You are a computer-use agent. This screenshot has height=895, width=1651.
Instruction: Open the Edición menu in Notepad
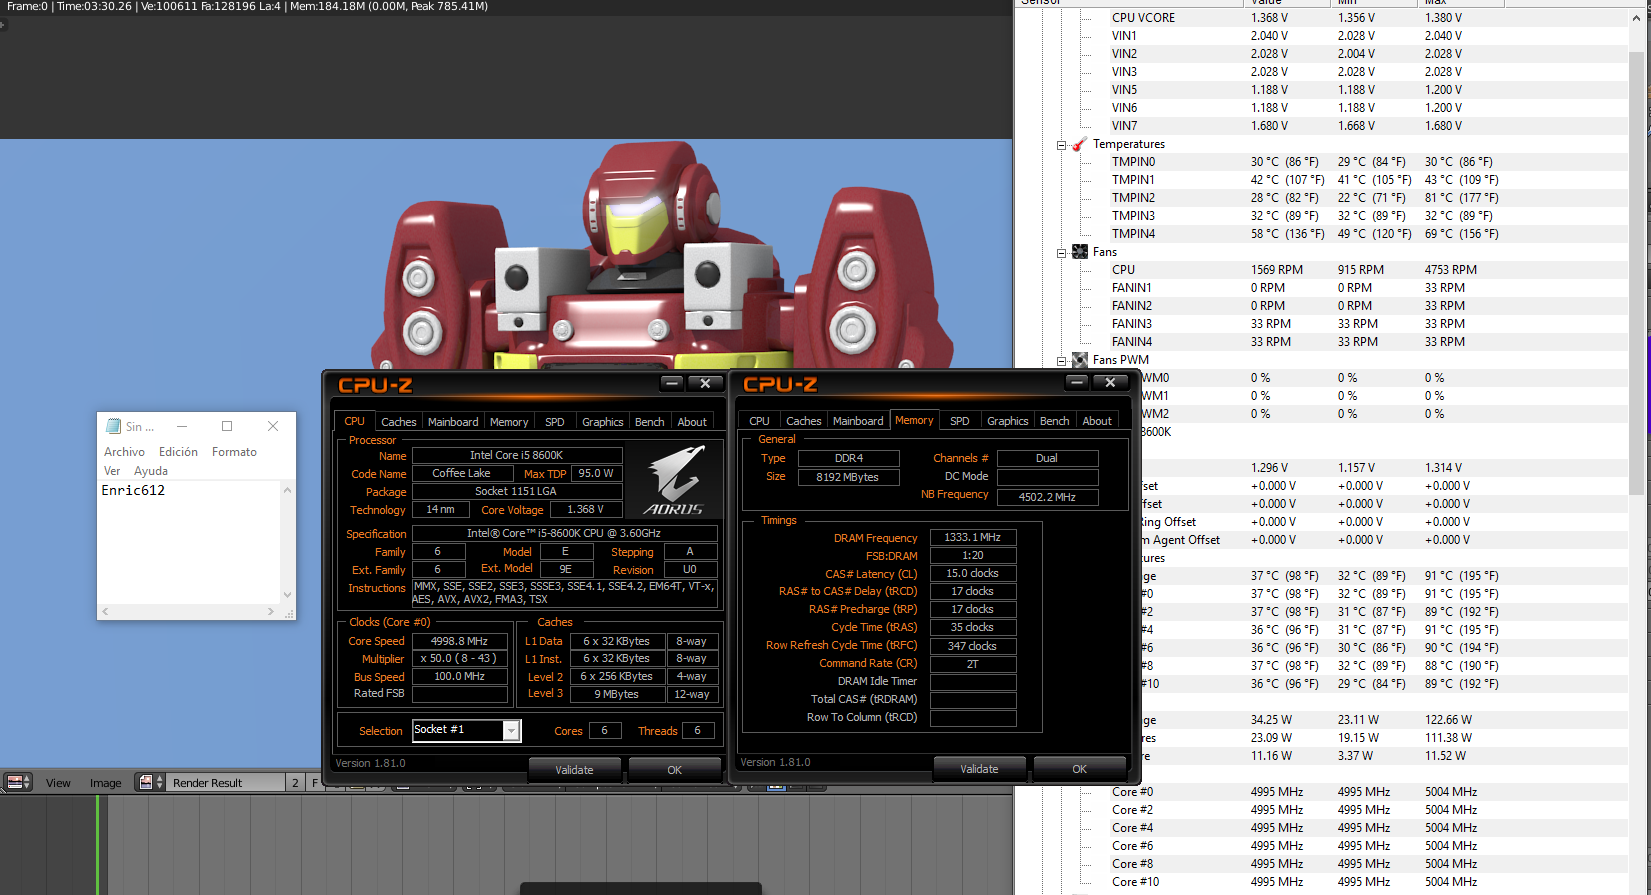click(178, 452)
